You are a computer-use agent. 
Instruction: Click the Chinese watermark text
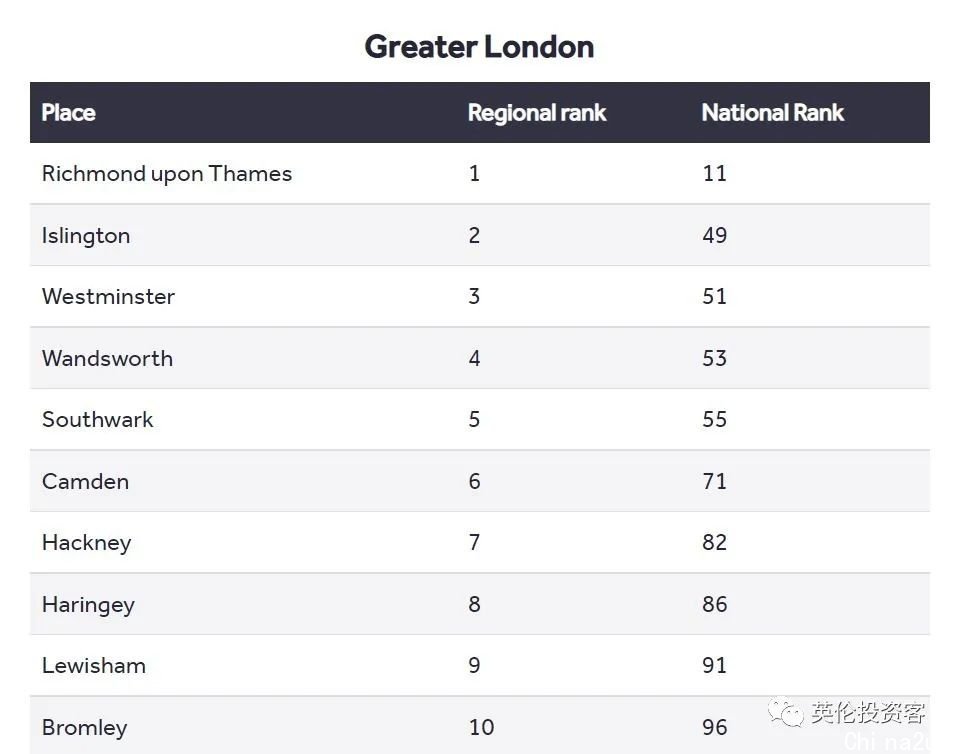tap(868, 713)
